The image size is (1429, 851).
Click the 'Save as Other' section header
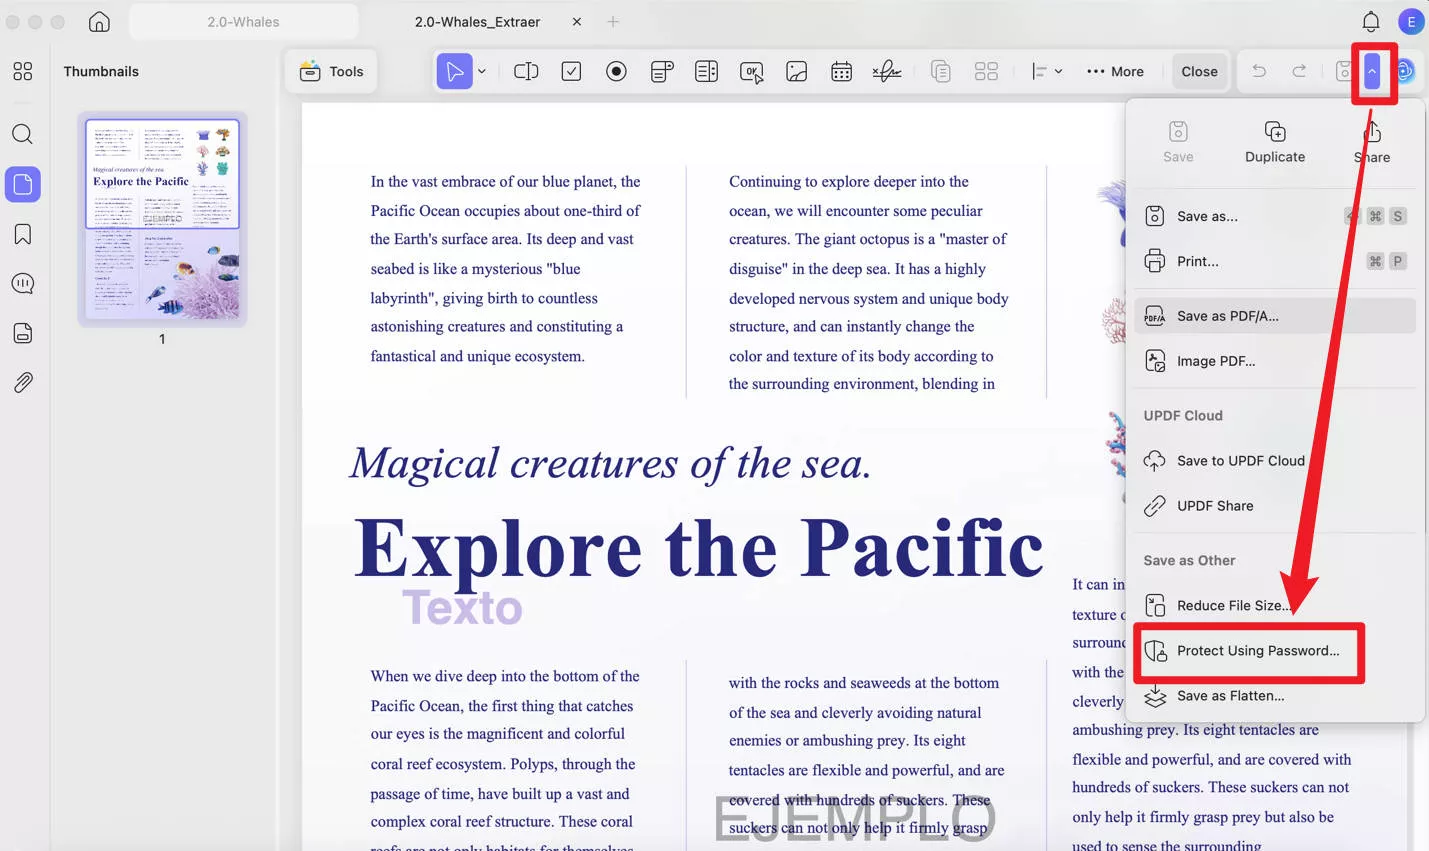coord(1189,561)
